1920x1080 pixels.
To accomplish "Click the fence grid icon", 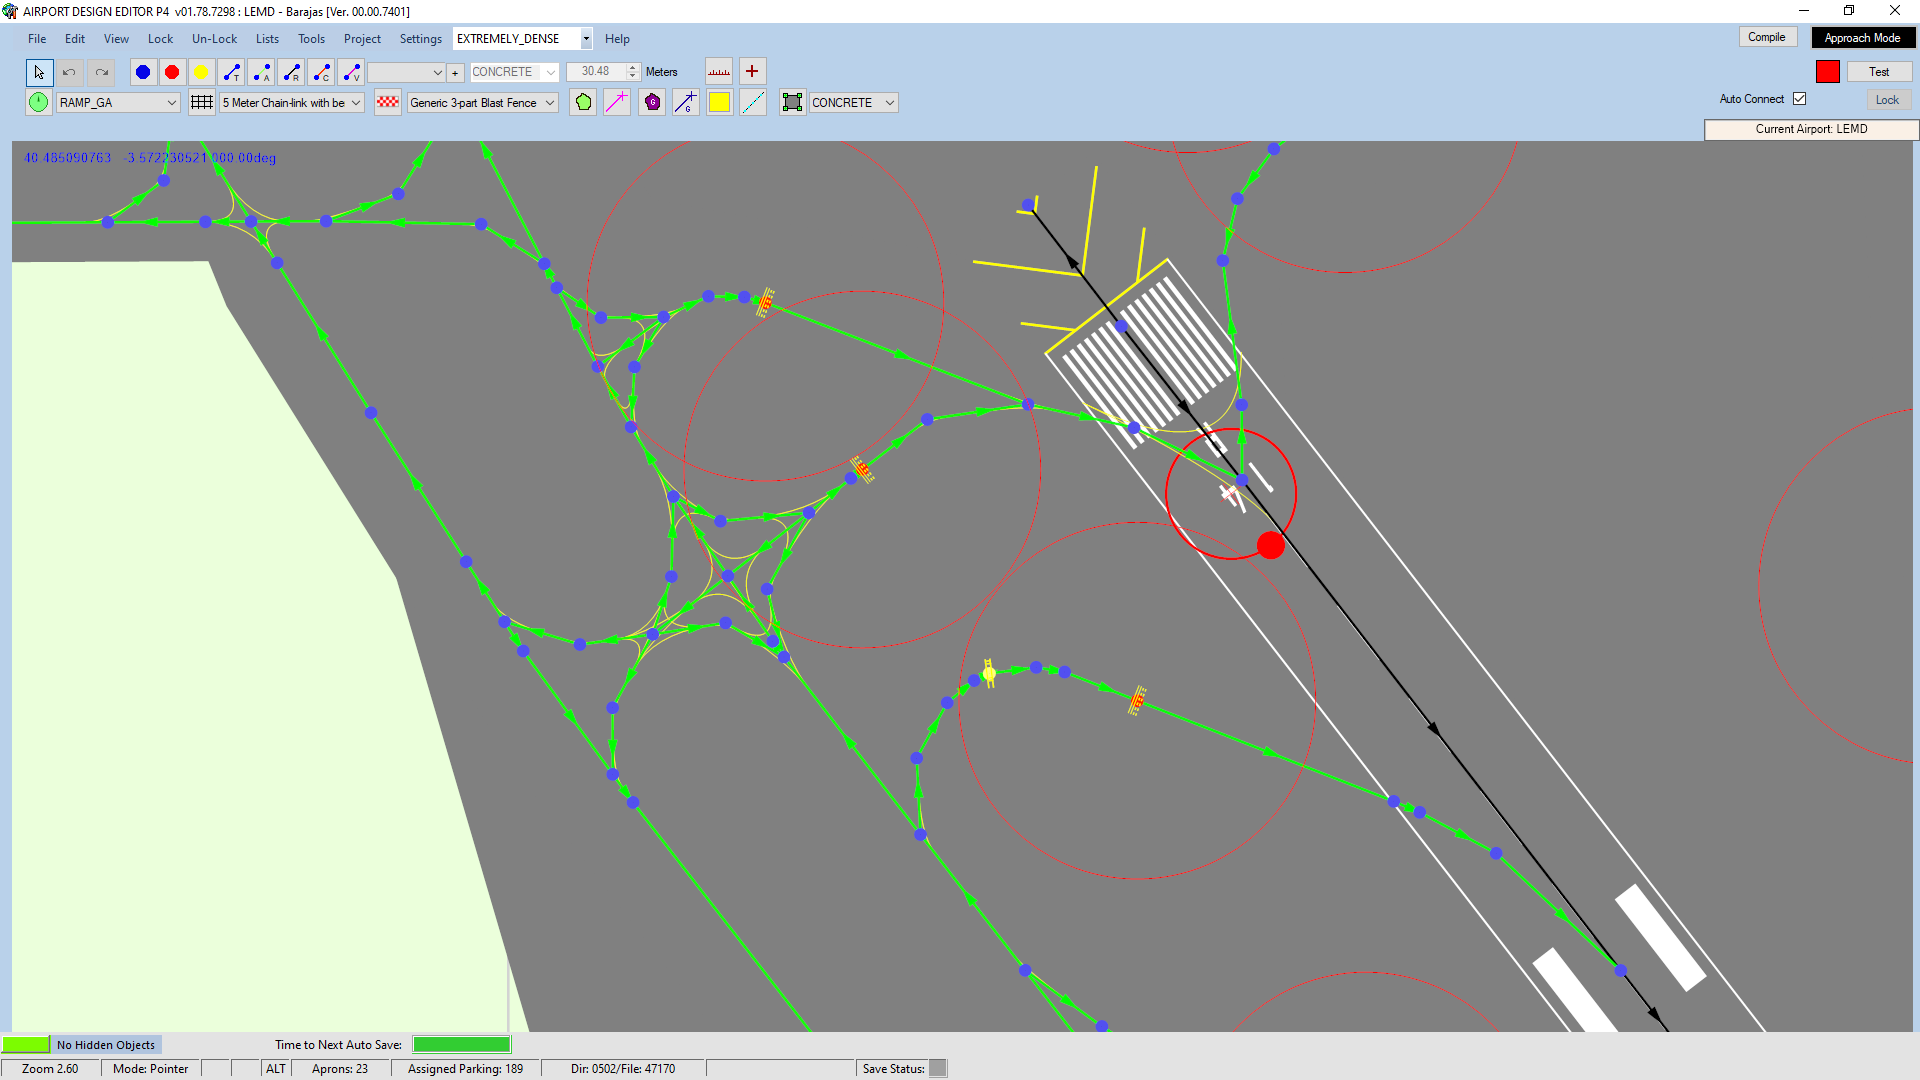I will (x=202, y=102).
